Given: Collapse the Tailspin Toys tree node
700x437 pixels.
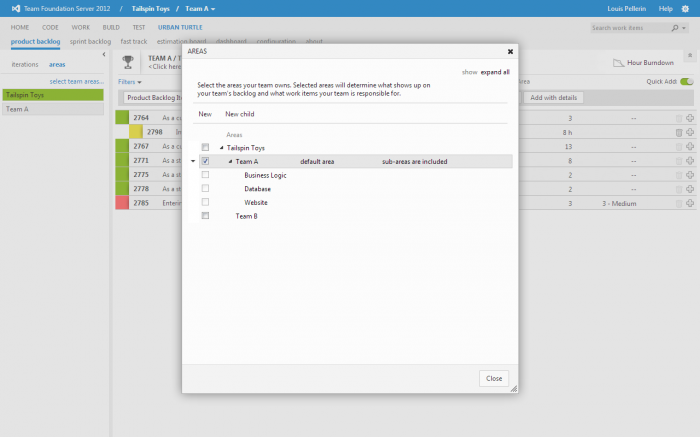Looking at the screenshot, I should pyautogui.click(x=221, y=147).
